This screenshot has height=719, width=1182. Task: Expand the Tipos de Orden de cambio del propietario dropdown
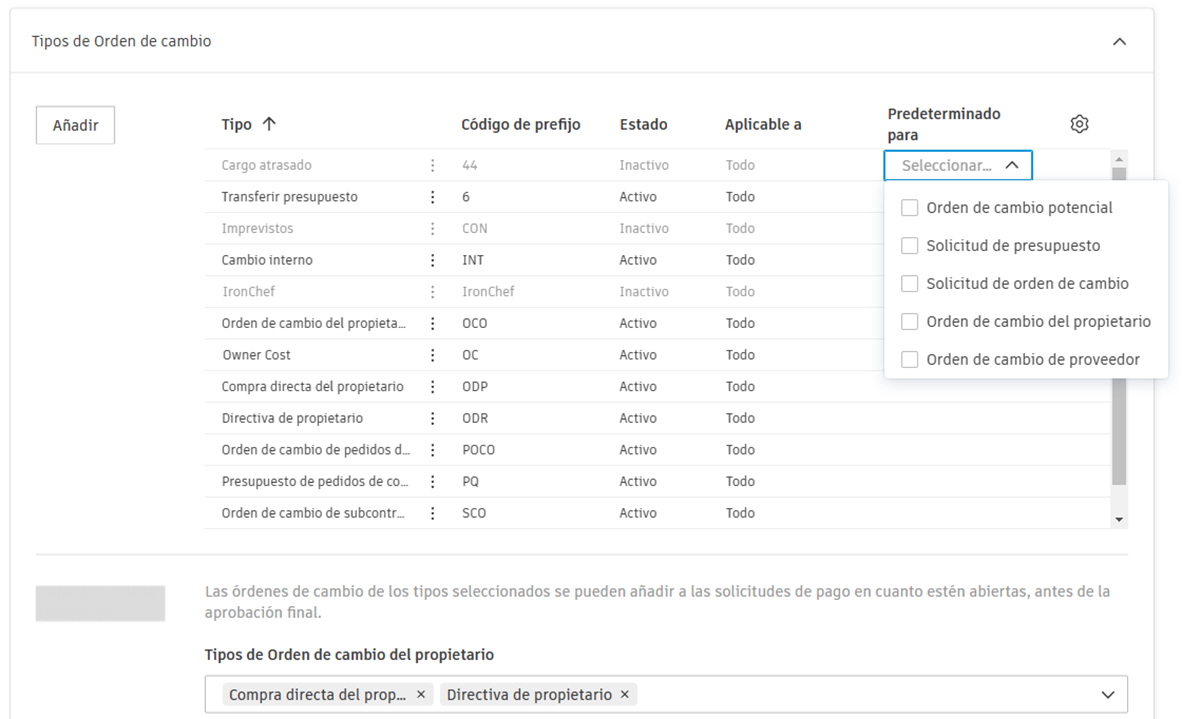tap(1106, 694)
